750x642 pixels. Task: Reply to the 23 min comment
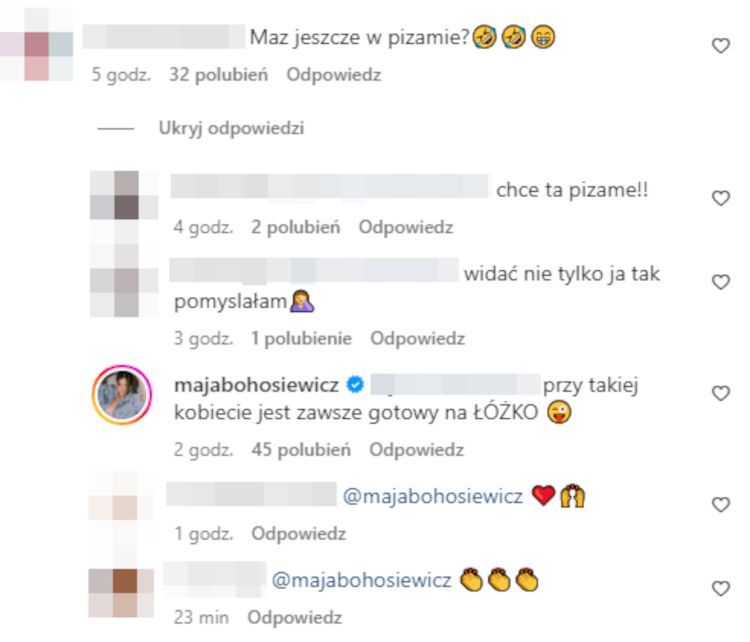coord(295,618)
